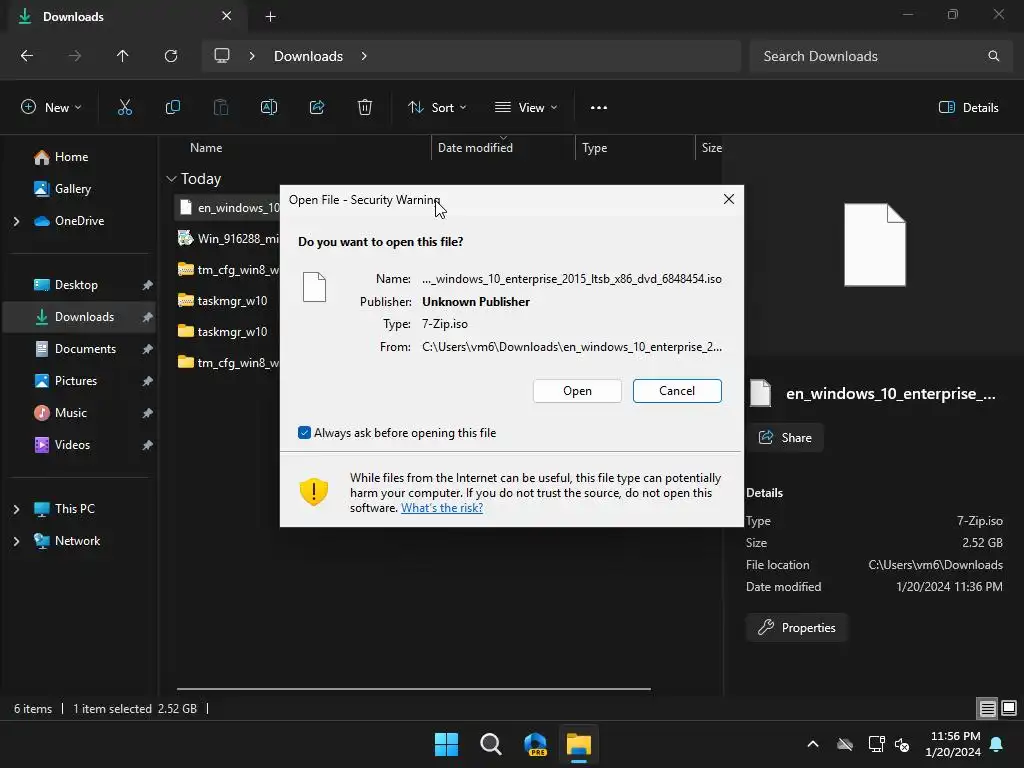The width and height of the screenshot is (1024, 768).
Task: Open Properties from details pane
Action: (x=797, y=628)
